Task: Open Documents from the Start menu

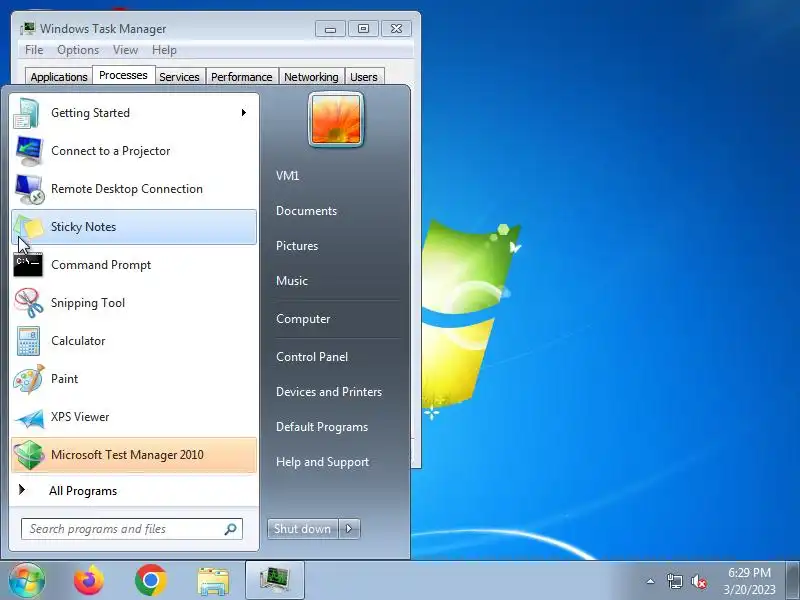Action: (307, 211)
